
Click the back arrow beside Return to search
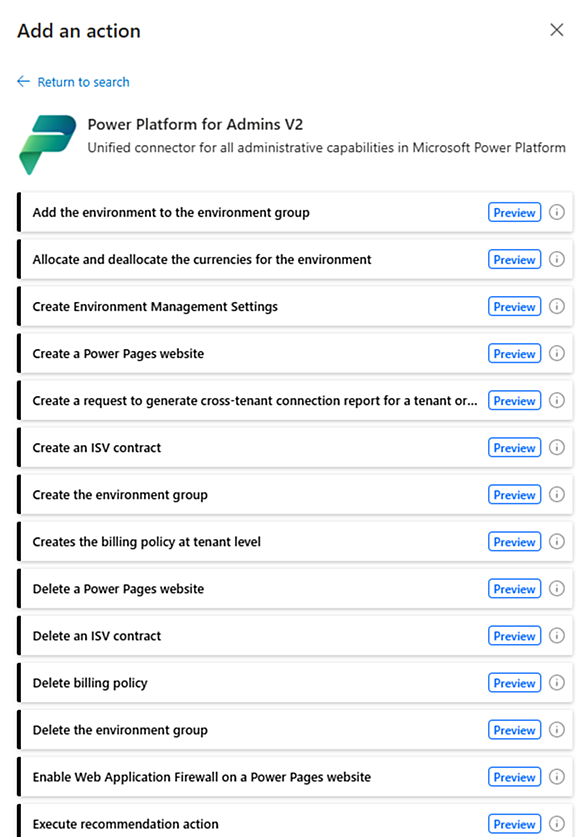pyautogui.click(x=23, y=81)
